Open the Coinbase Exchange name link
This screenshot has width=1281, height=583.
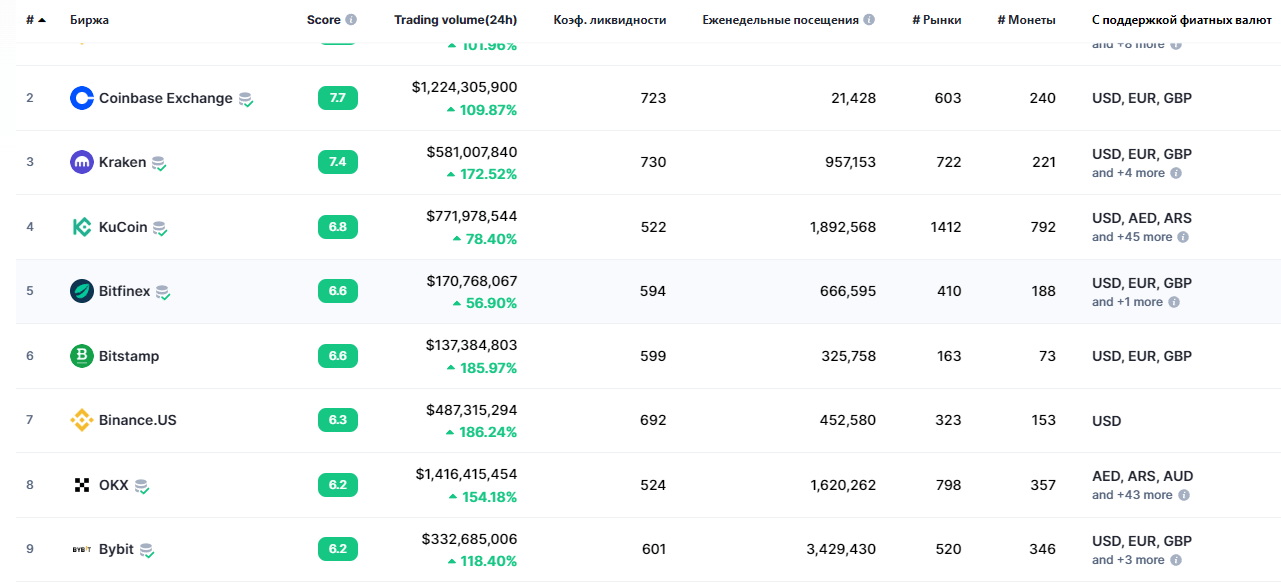[x=165, y=98]
